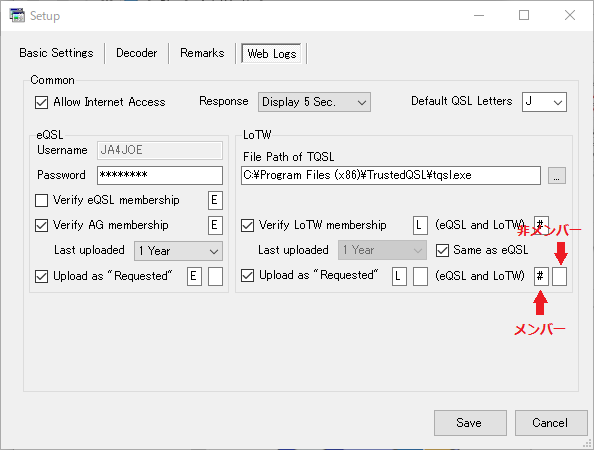Click Verify LoTW row # letter box
Screen dimensions: 594x450
click(541, 224)
